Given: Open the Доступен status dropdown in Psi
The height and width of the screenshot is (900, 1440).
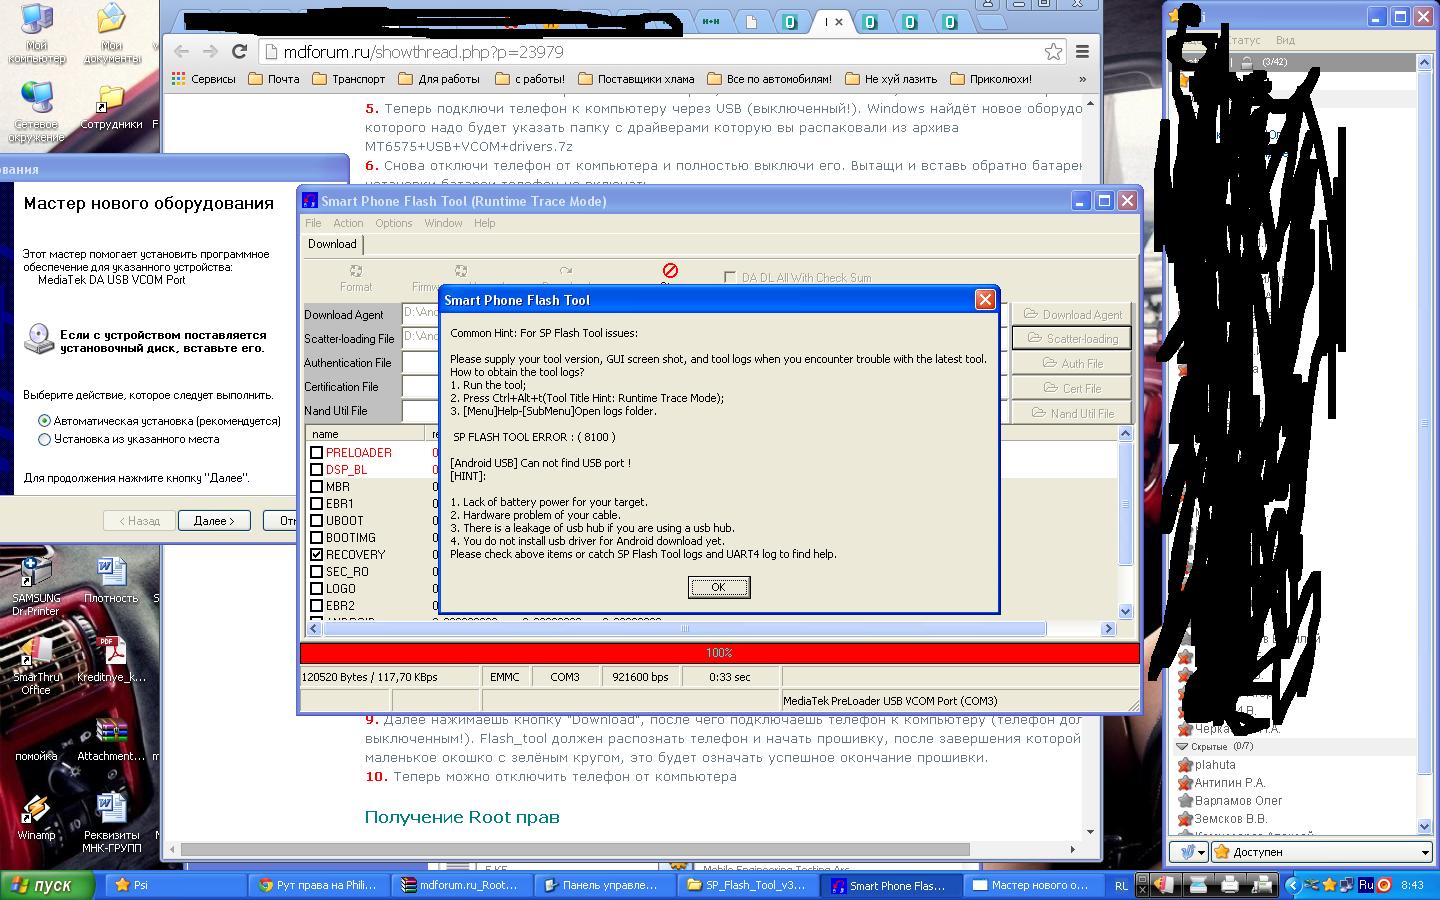Looking at the screenshot, I should point(1322,852).
